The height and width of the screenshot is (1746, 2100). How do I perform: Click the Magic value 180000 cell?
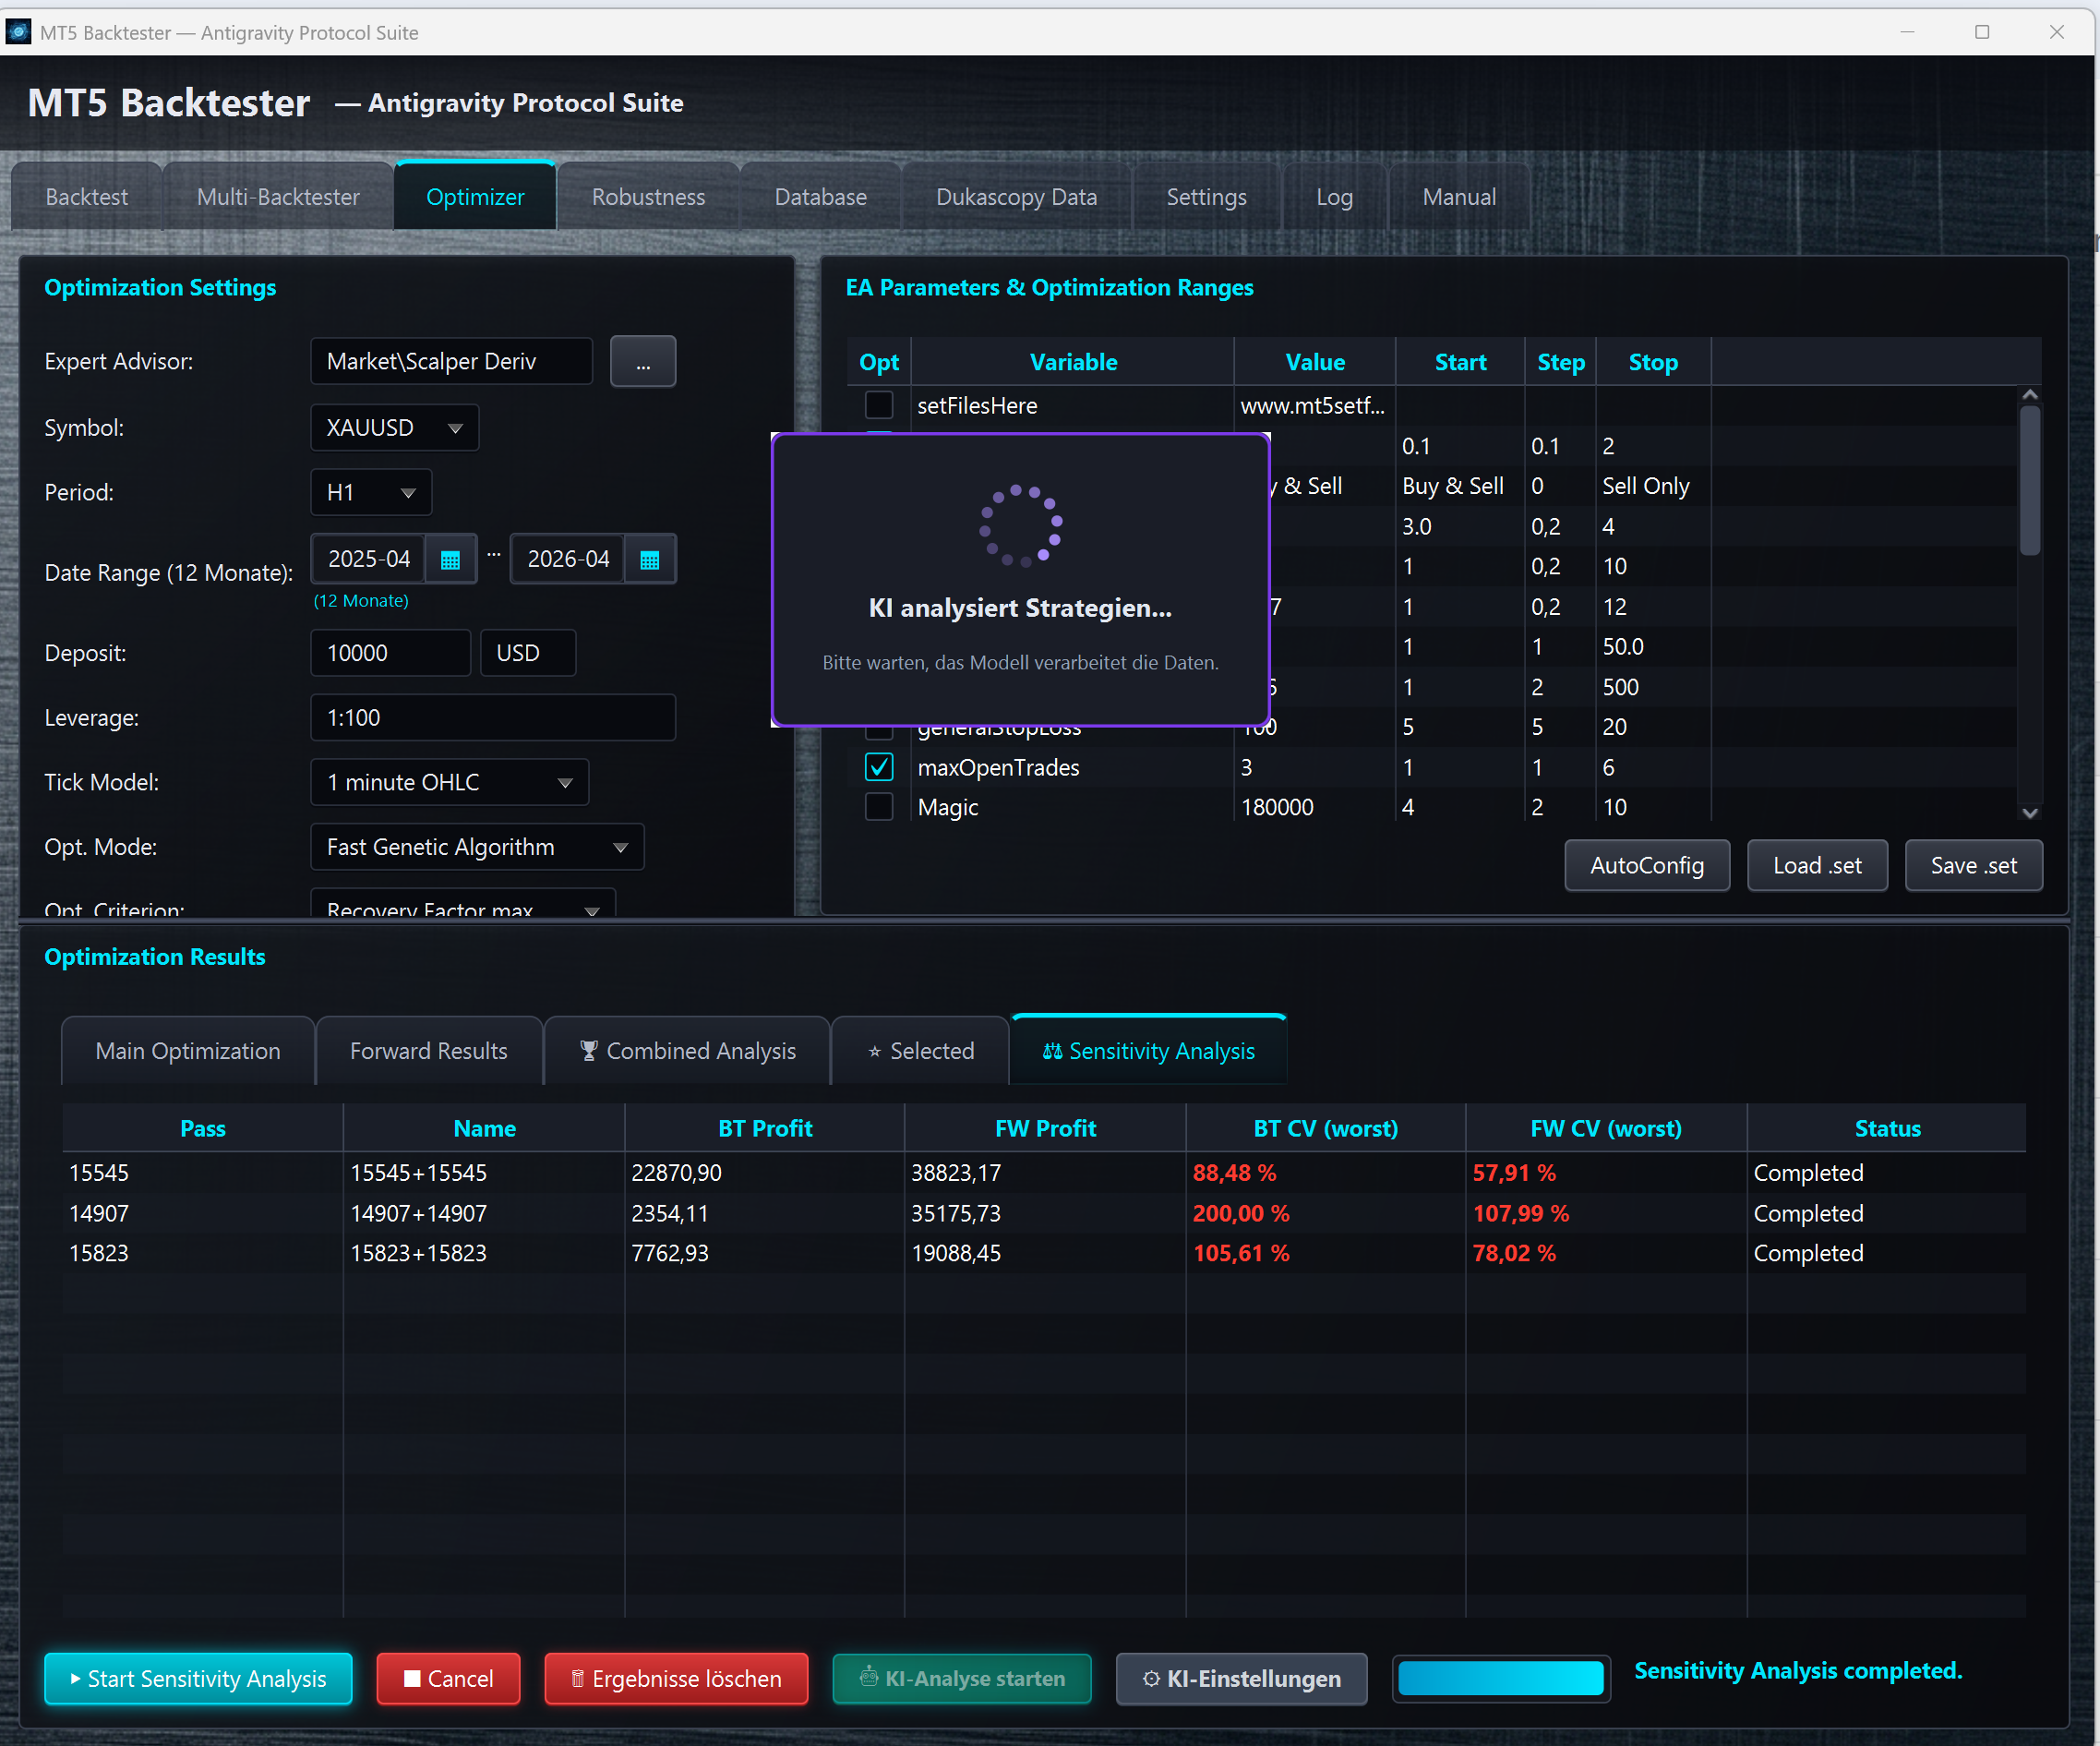[x=1314, y=807]
